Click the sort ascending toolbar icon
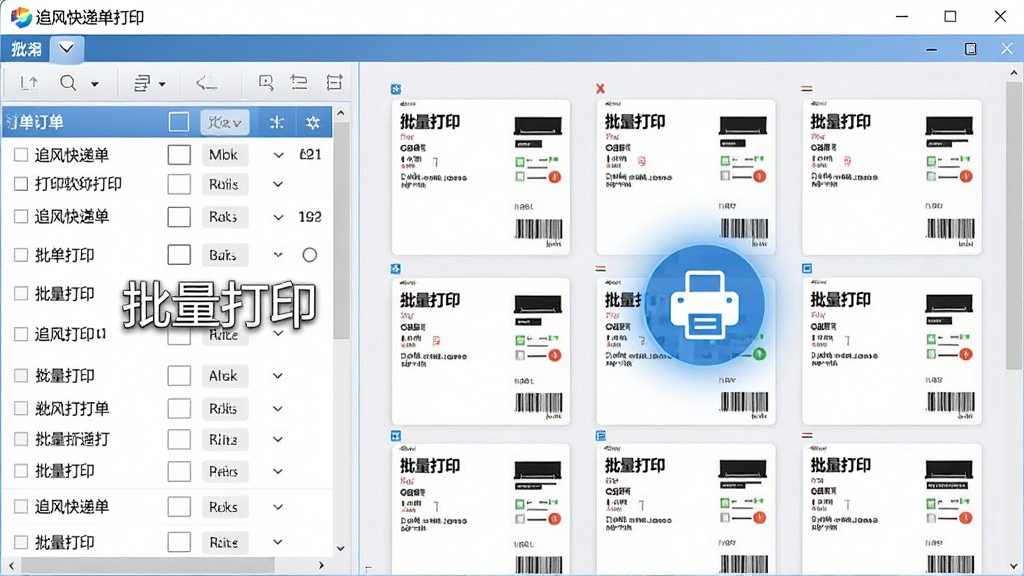1024x576 pixels. tap(29, 83)
